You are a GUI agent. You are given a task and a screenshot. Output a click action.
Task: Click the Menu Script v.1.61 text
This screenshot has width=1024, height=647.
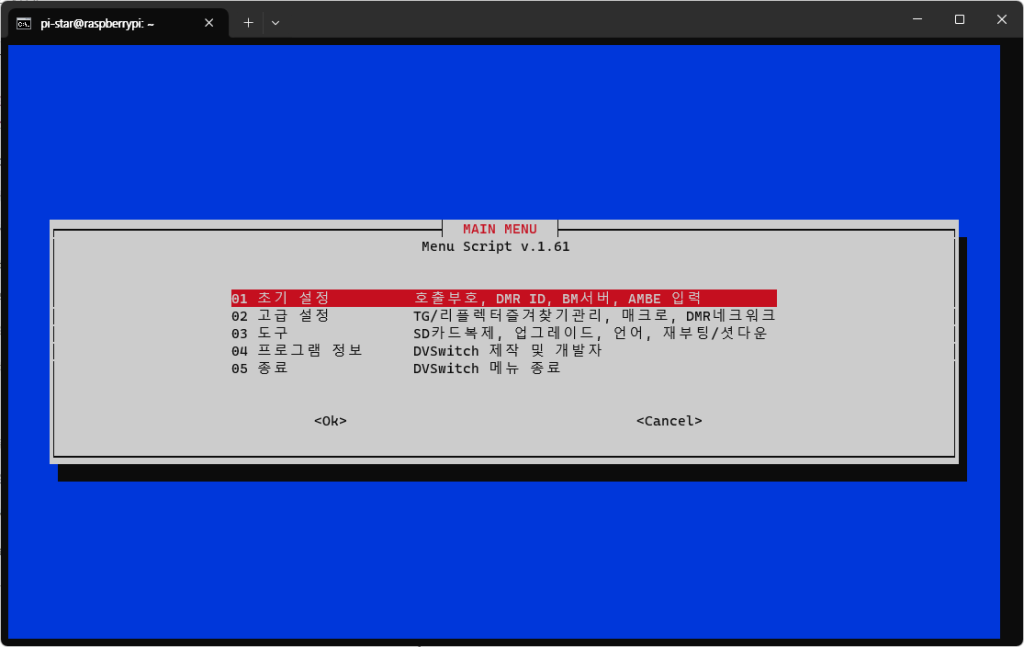(495, 247)
